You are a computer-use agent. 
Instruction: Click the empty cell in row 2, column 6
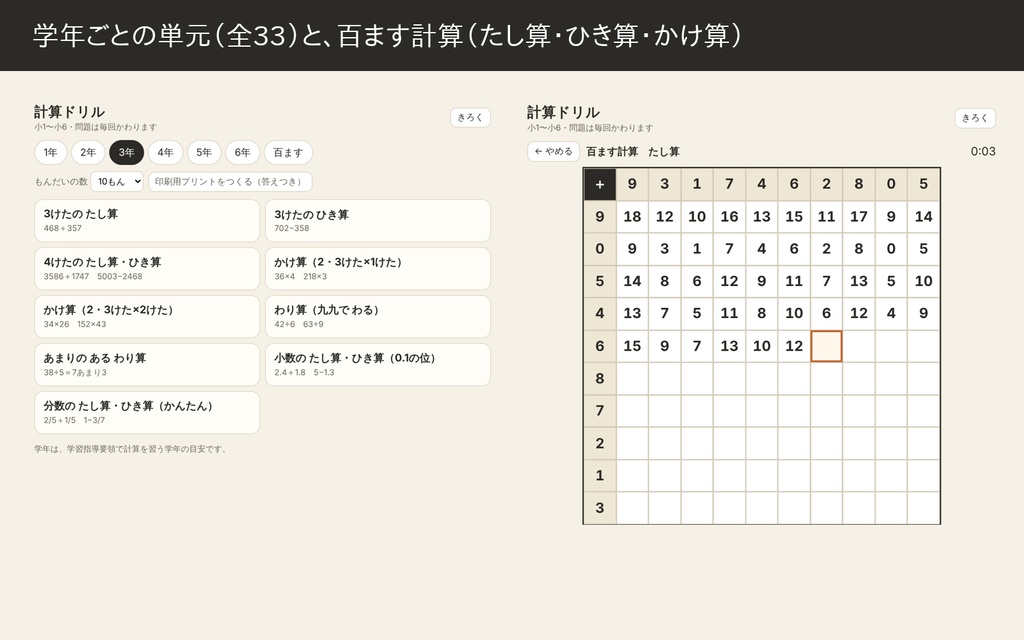point(794,443)
